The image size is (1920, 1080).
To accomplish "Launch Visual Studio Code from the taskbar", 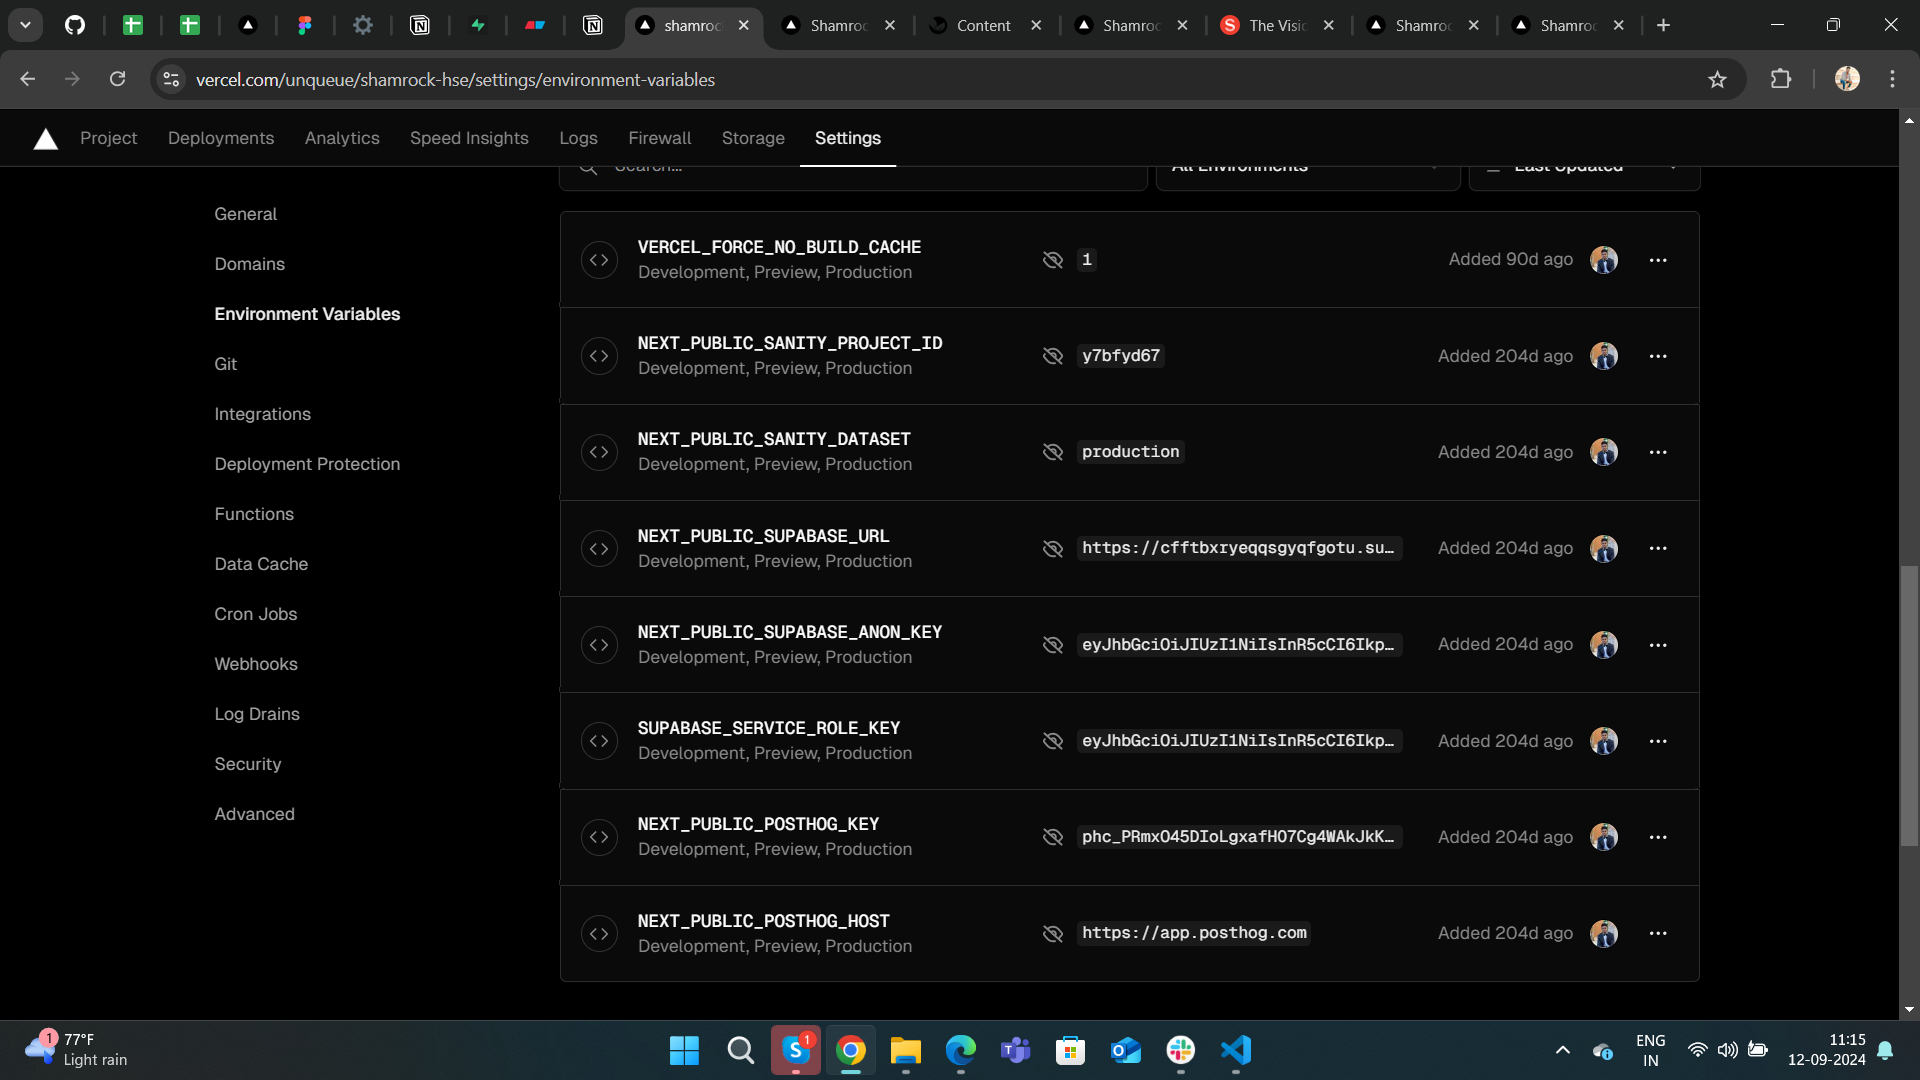I will (x=1236, y=1050).
